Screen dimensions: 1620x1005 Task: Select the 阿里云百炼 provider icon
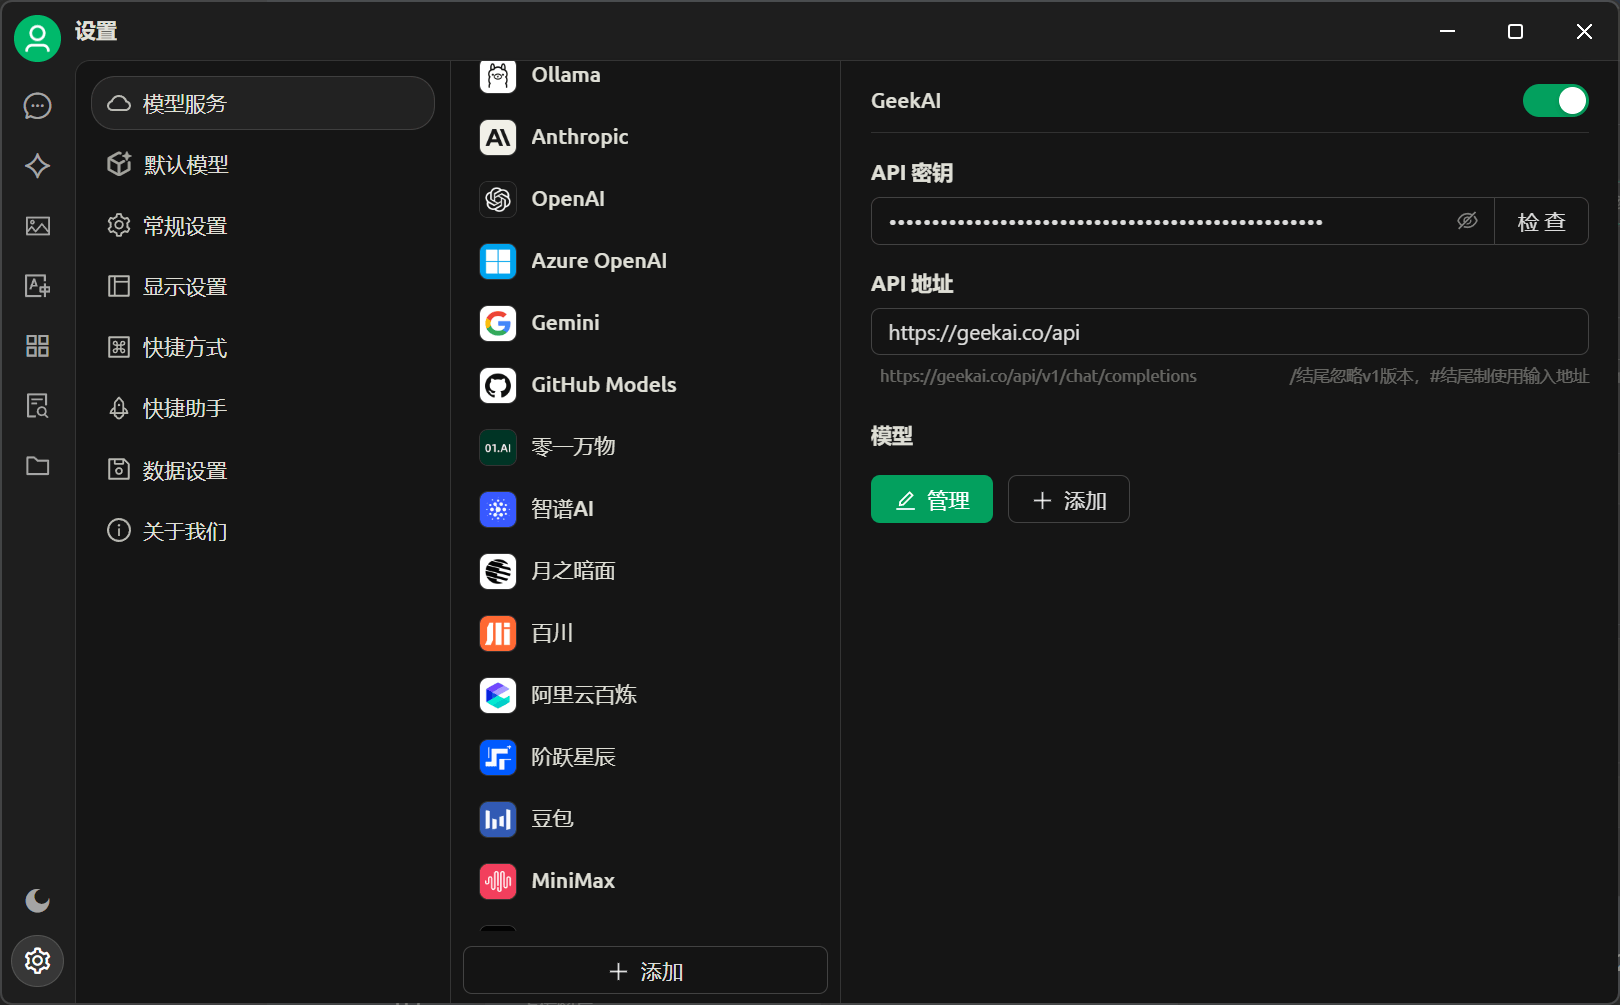tap(498, 695)
